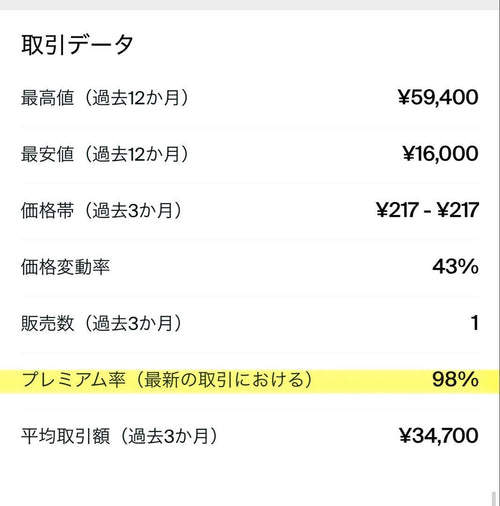Click the yellow highlight band of premium row

(x=250, y=381)
